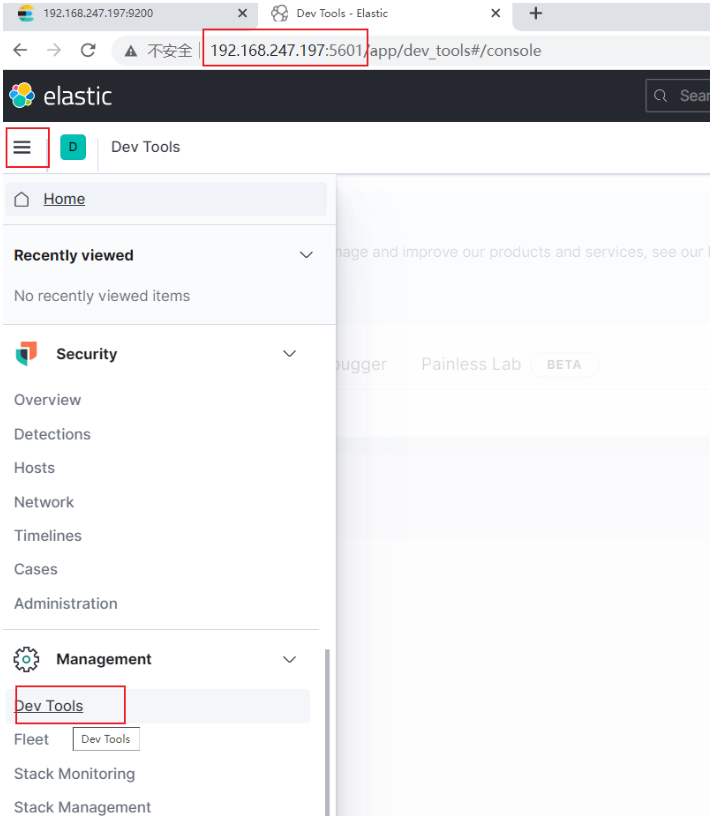Toggle the hamburger navigation menu

pyautogui.click(x=22, y=147)
